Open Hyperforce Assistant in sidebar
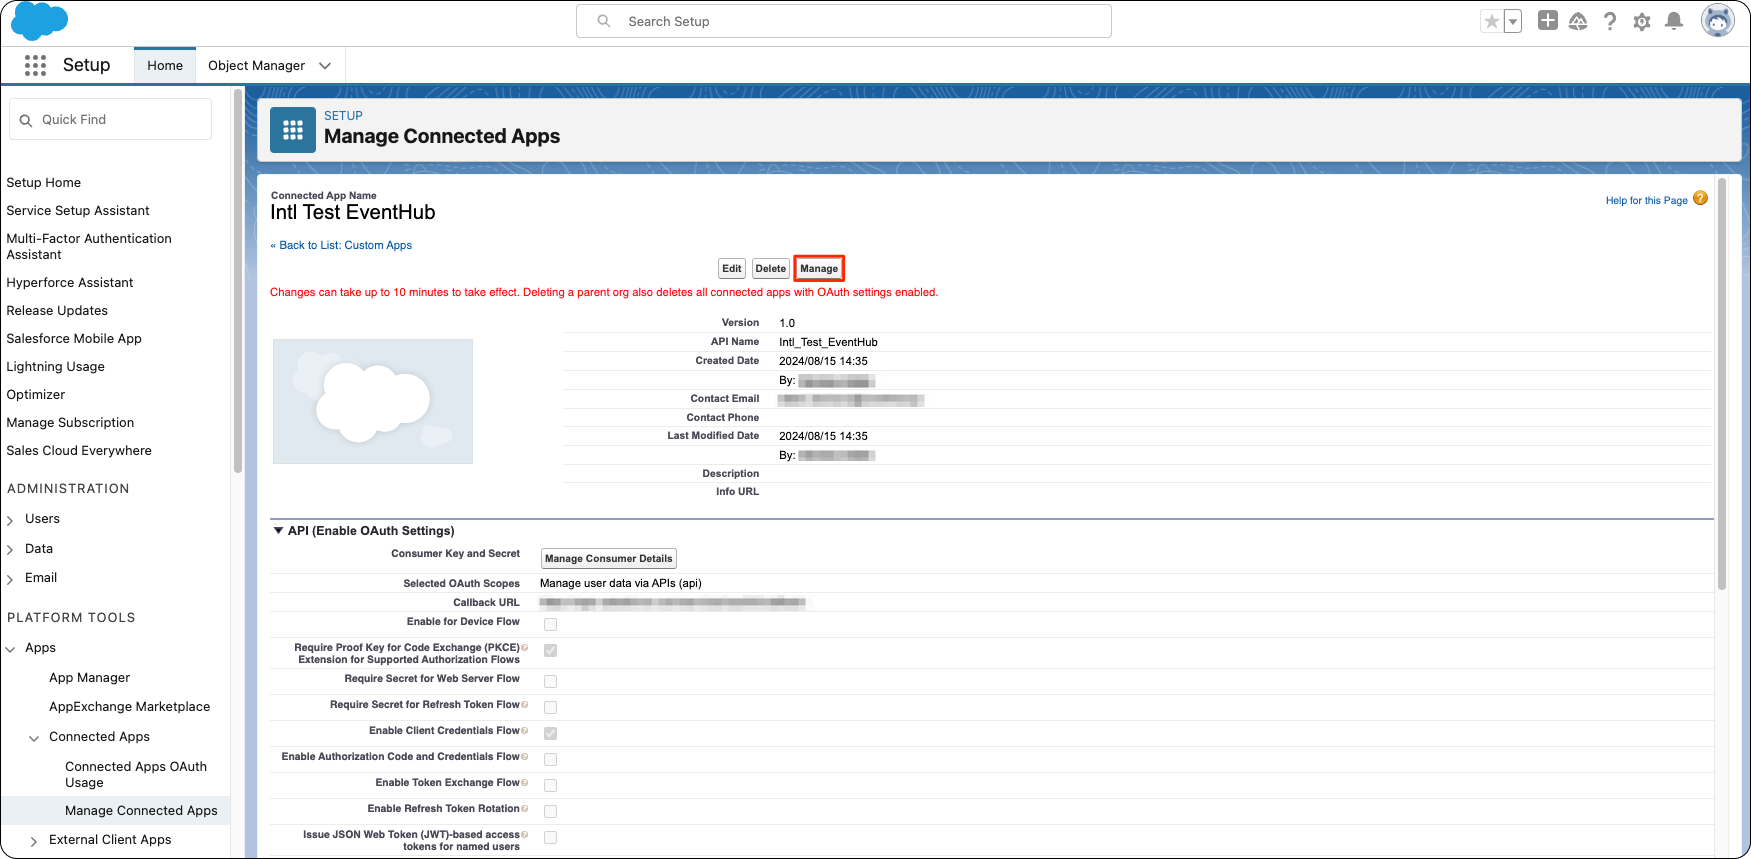The width and height of the screenshot is (1751, 859). pos(70,282)
